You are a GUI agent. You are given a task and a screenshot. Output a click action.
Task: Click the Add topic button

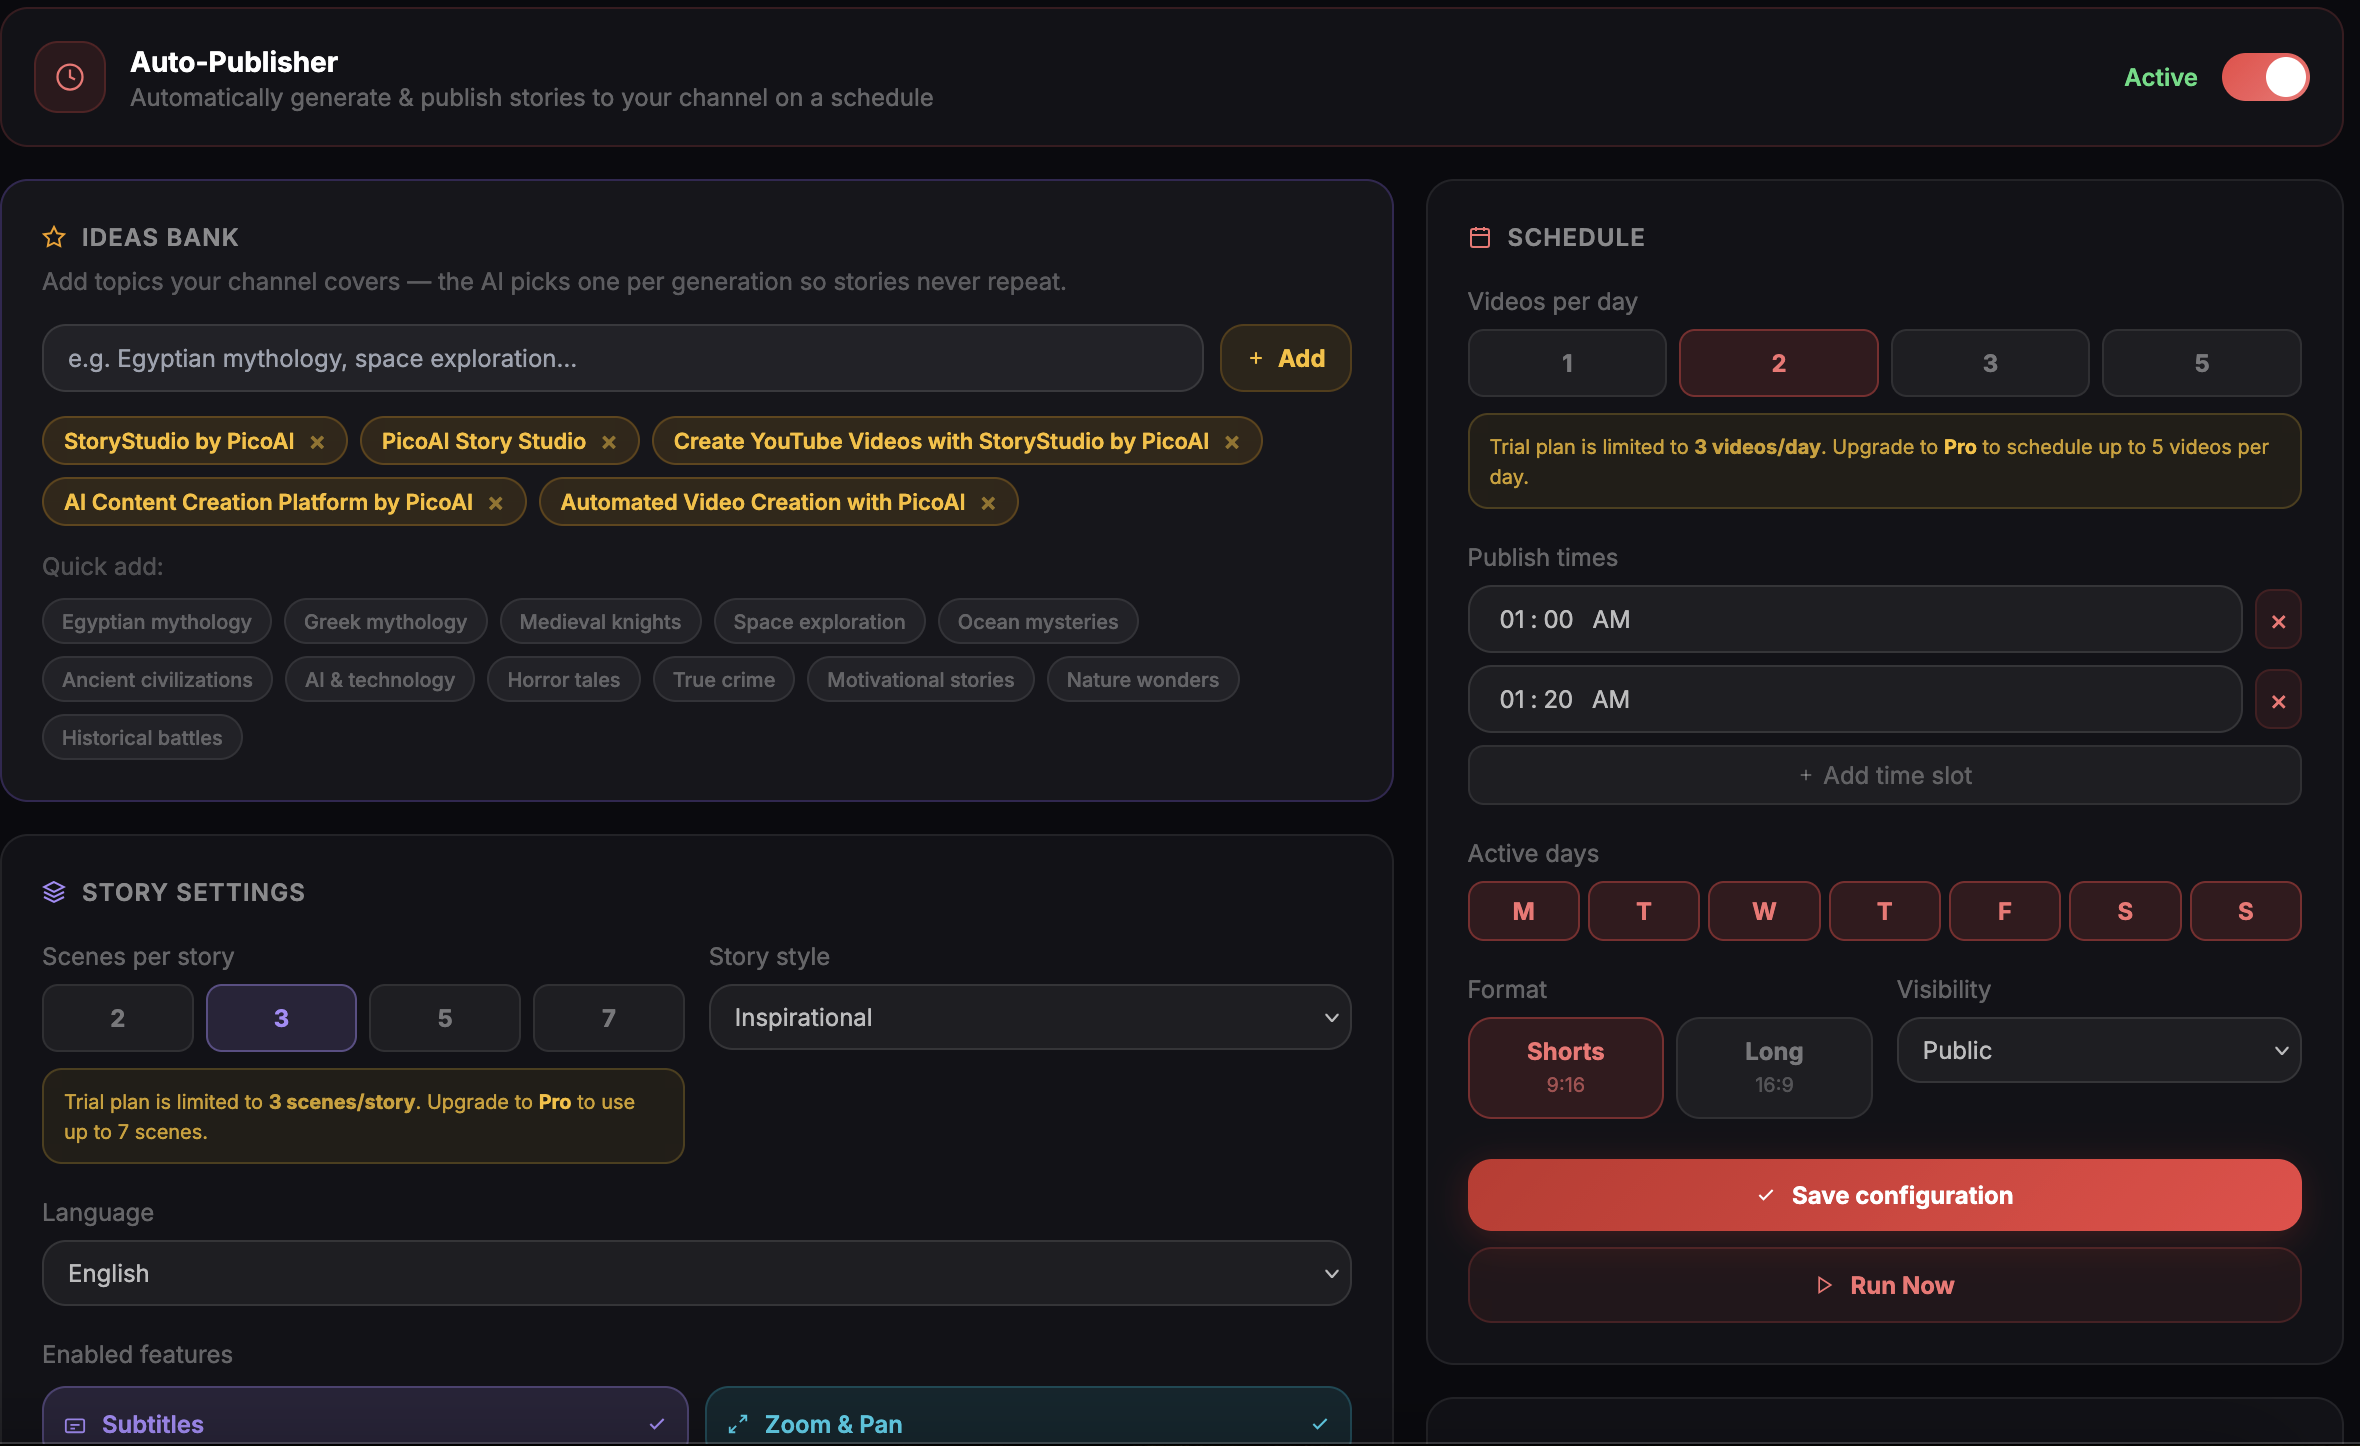(x=1286, y=358)
